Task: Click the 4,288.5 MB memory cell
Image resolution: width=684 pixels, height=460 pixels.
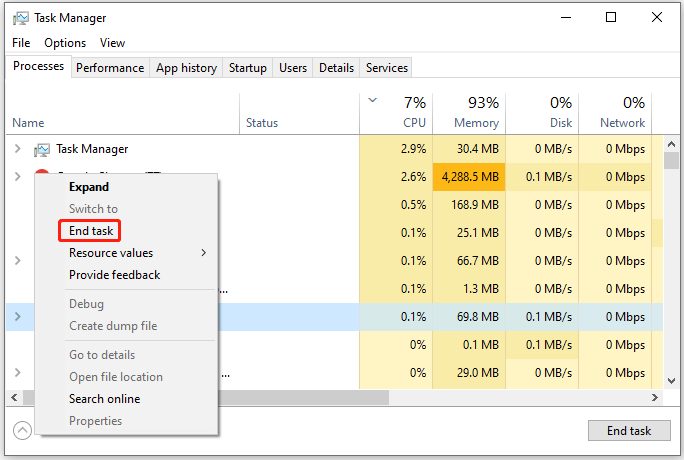Action: (469, 177)
